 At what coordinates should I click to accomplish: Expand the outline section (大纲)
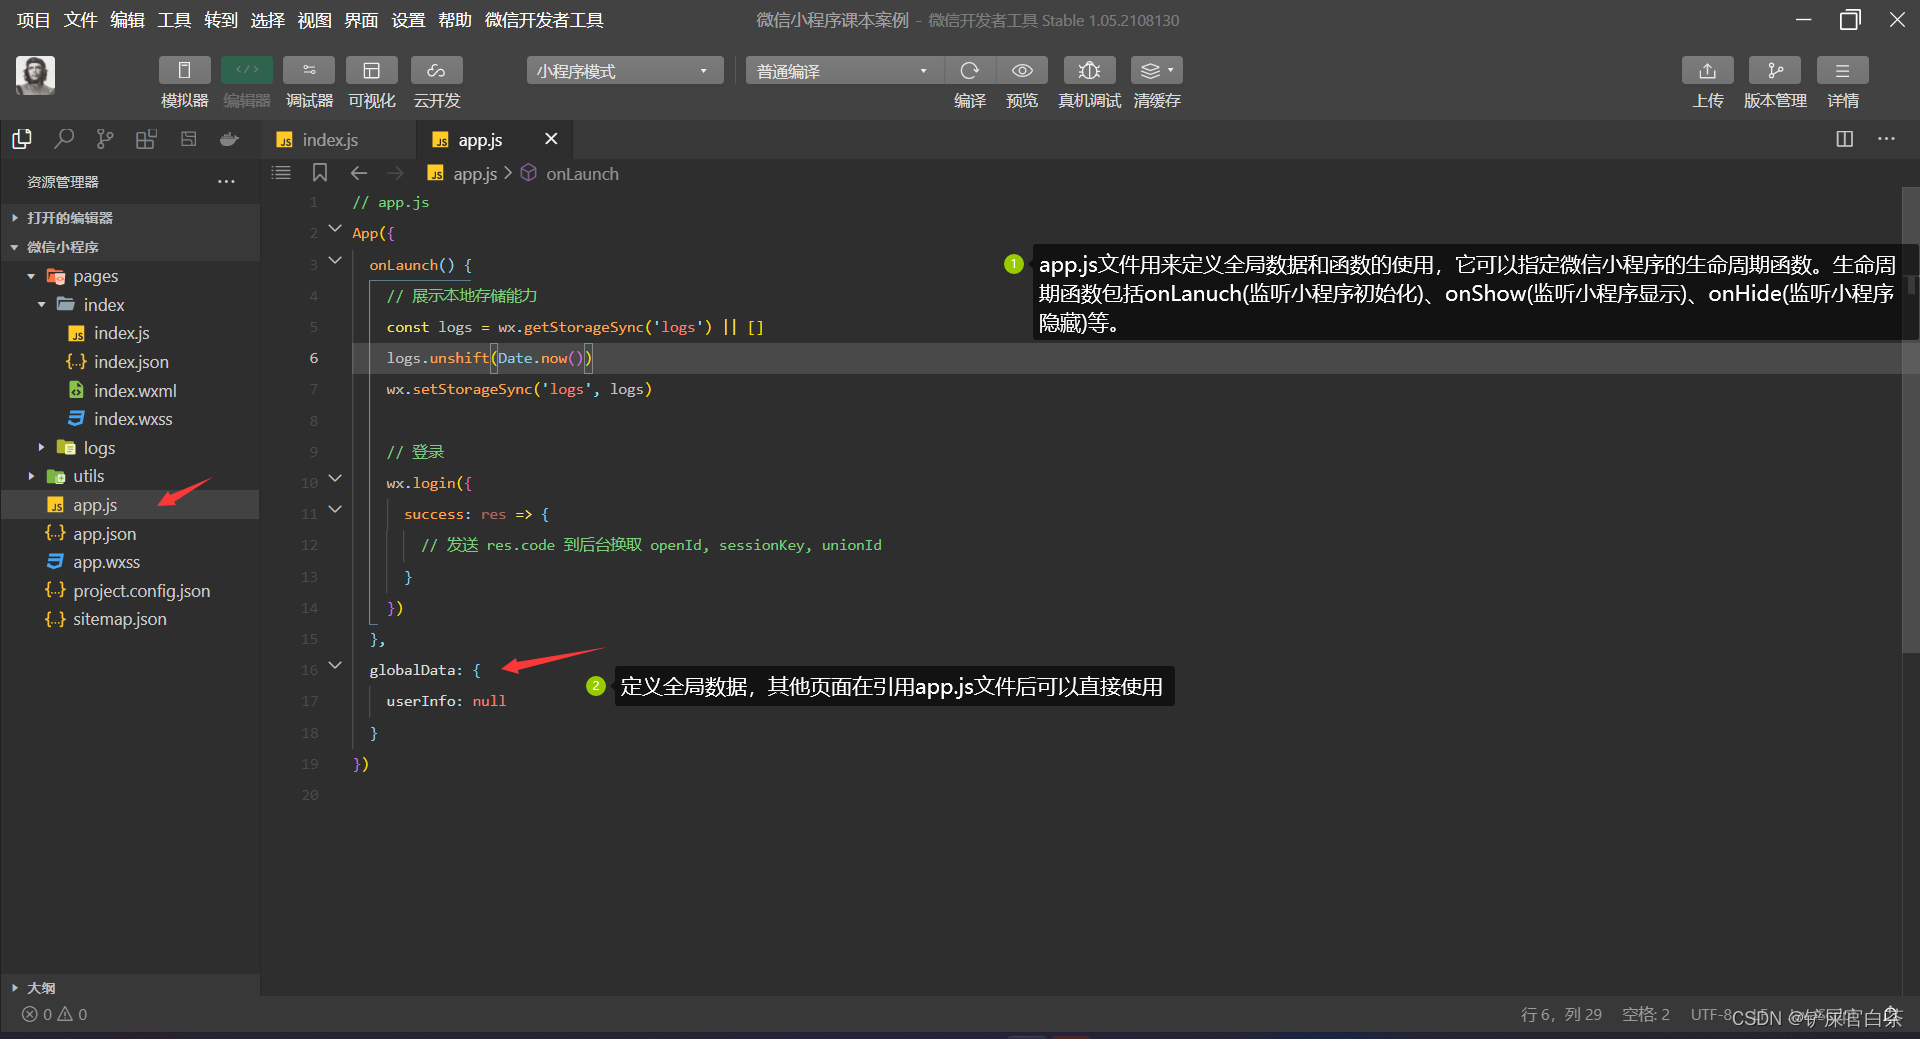click(130, 988)
